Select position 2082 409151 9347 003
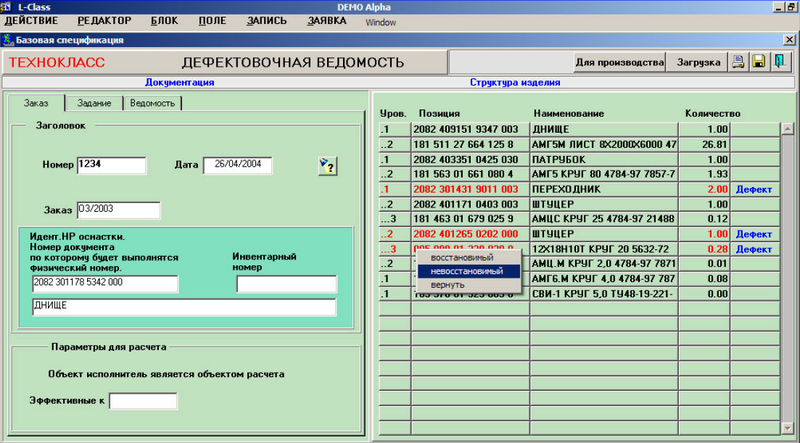This screenshot has width=800, height=443. click(x=470, y=130)
